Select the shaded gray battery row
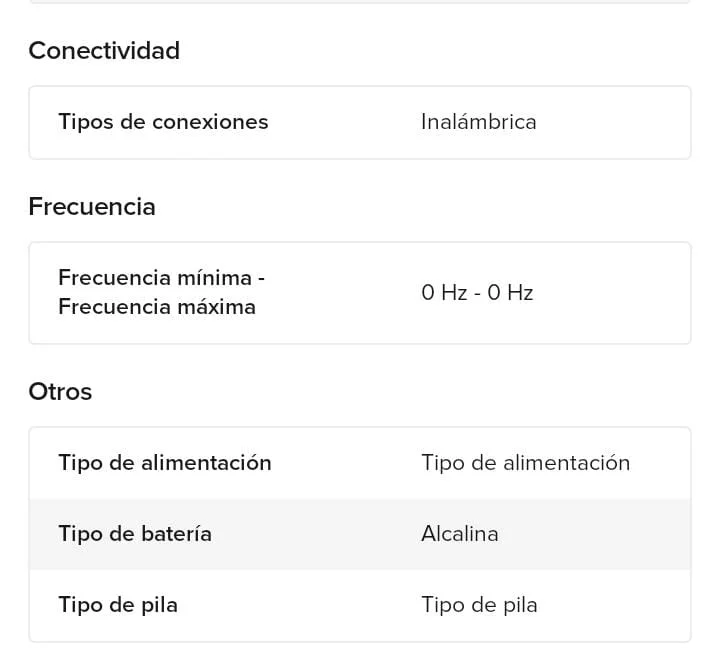The height and width of the screenshot is (648, 720). [x=360, y=534]
